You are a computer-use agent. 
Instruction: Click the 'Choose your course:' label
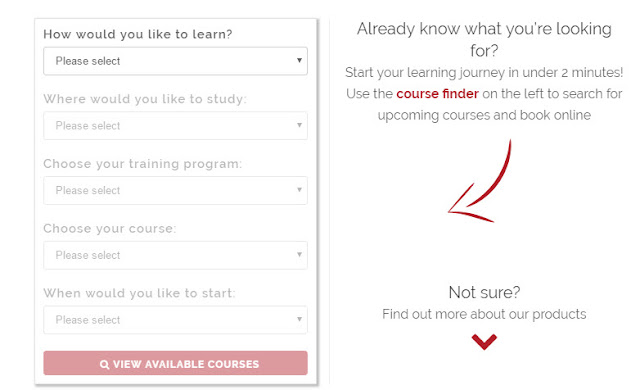point(110,228)
